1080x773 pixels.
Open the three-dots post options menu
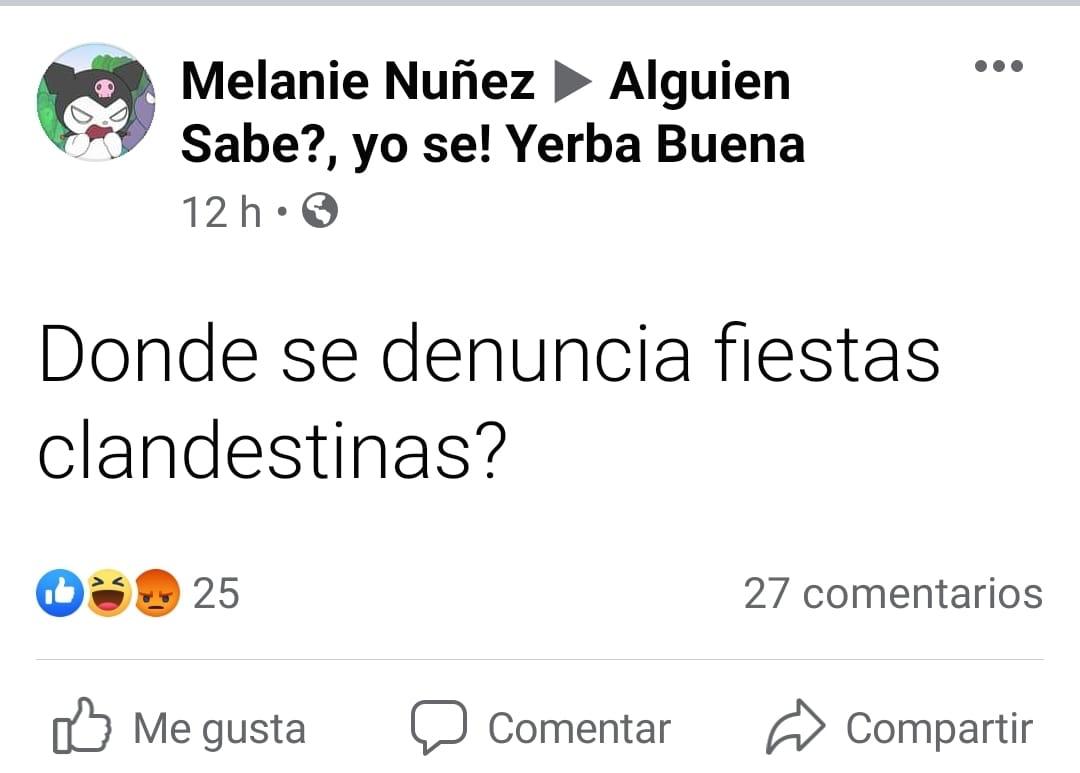(x=999, y=66)
